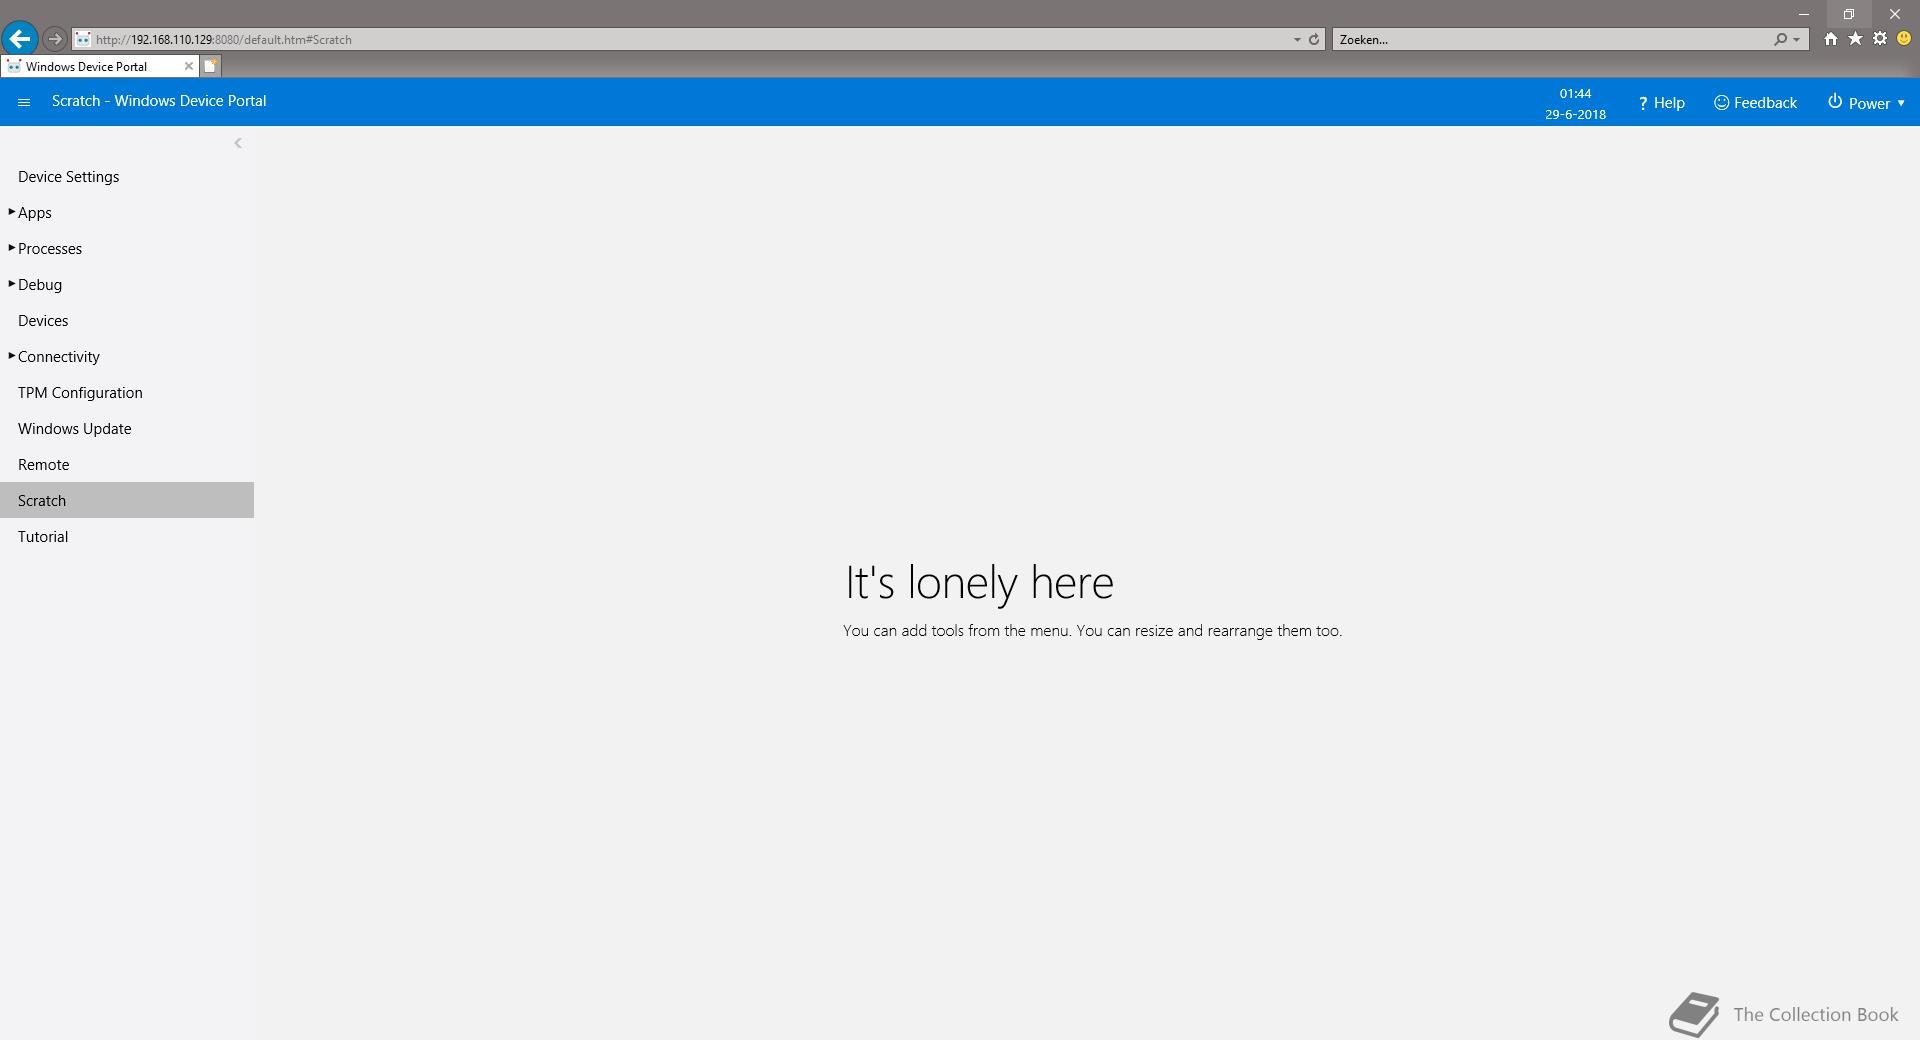Click the time and date display in header
1920x1040 pixels.
tap(1575, 103)
